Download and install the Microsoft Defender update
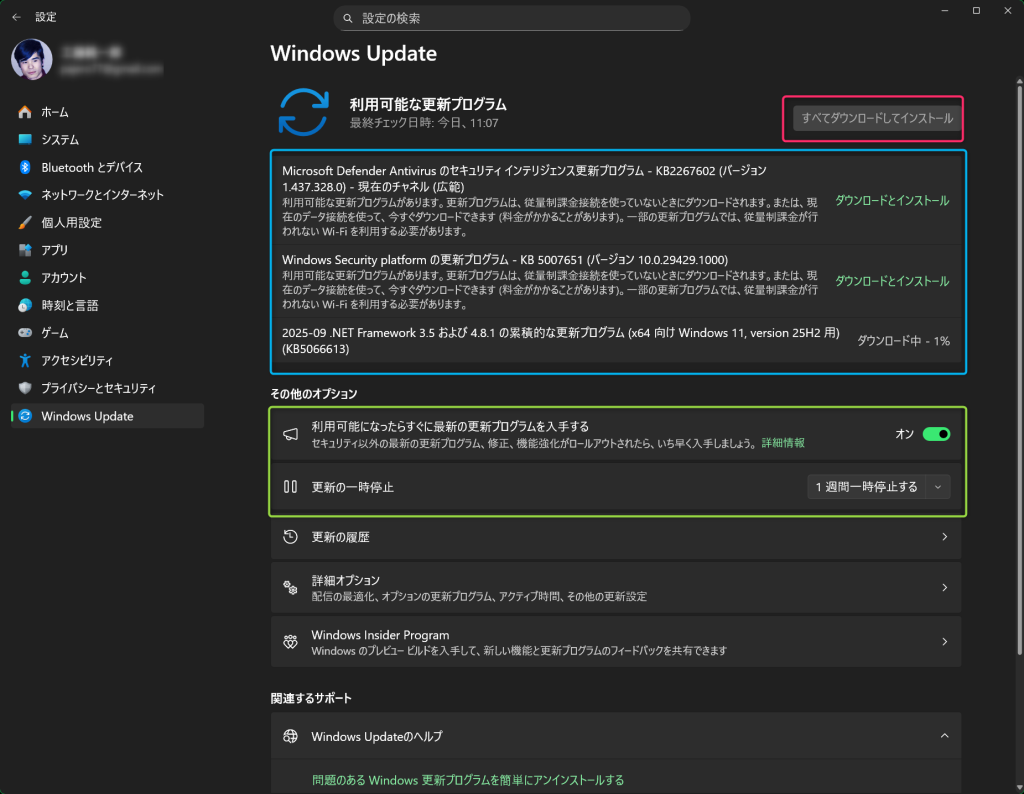The width and height of the screenshot is (1024, 794). (891, 200)
